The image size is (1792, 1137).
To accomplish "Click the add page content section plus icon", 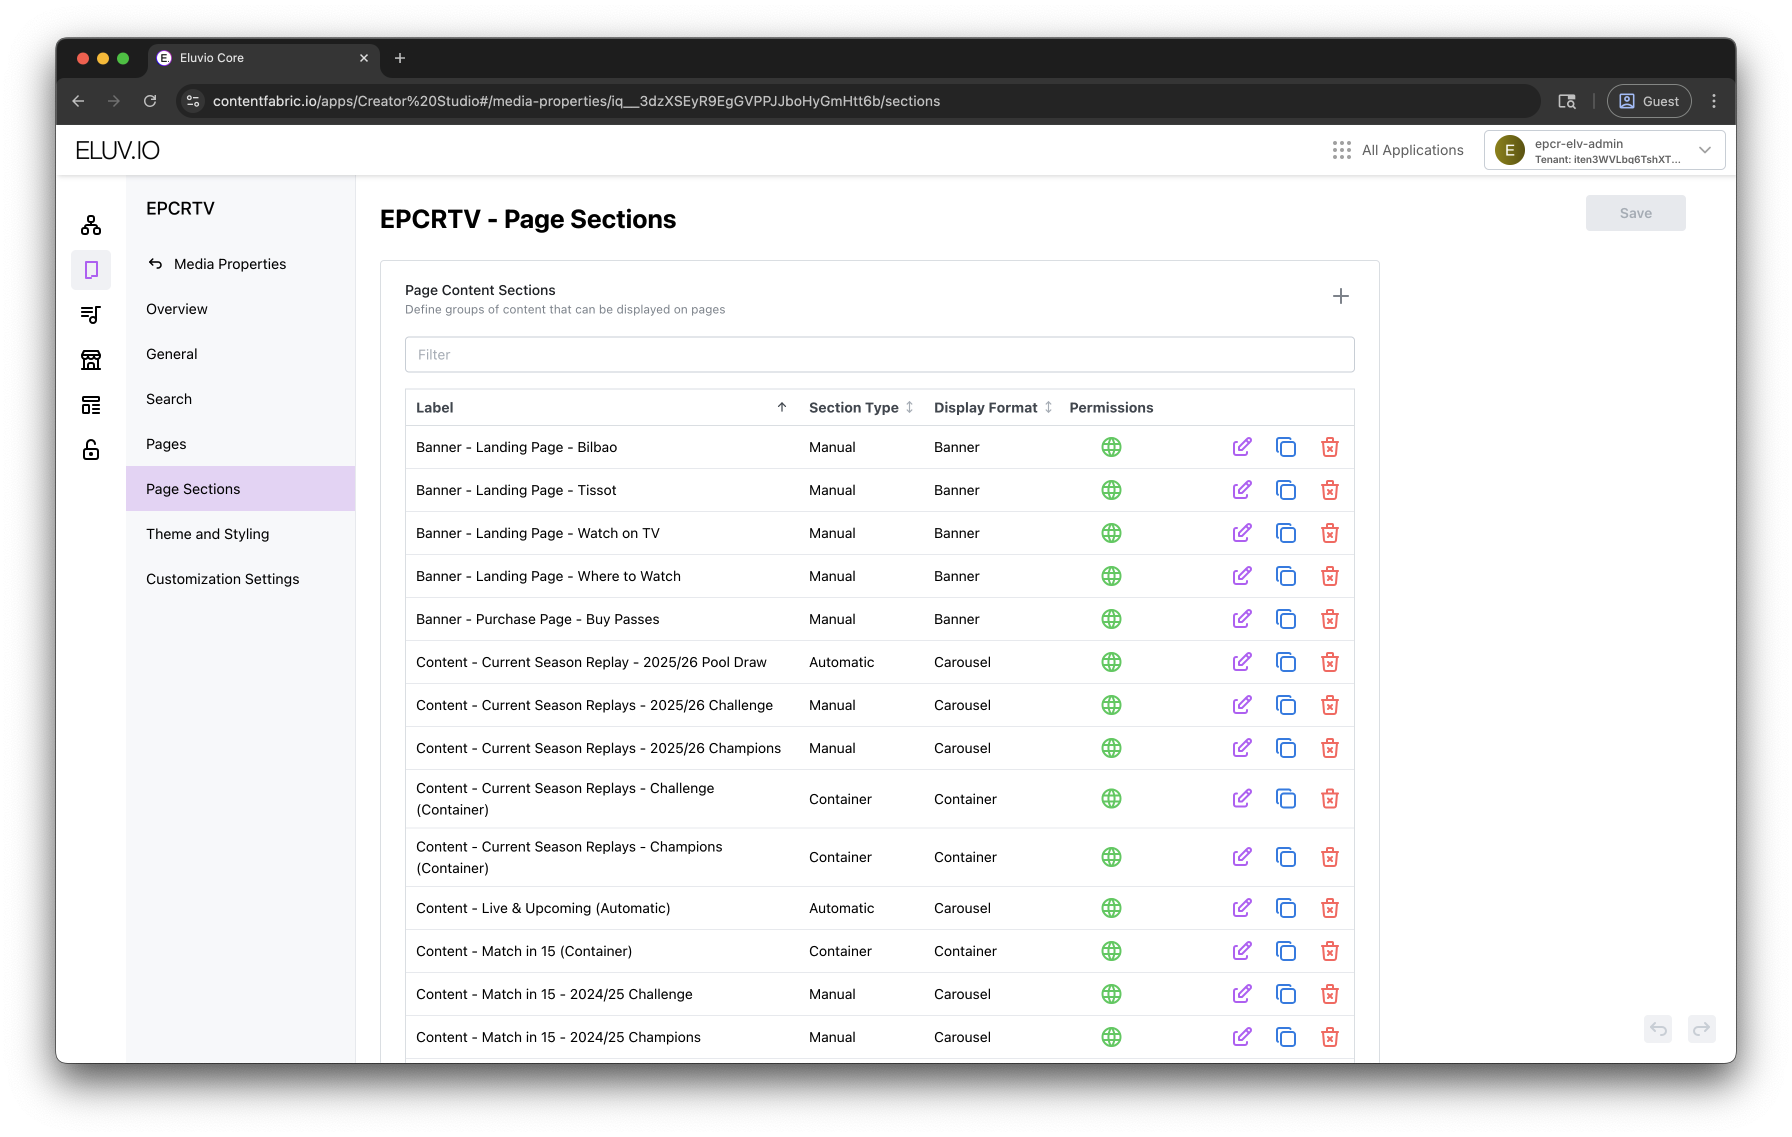I will coord(1340,296).
